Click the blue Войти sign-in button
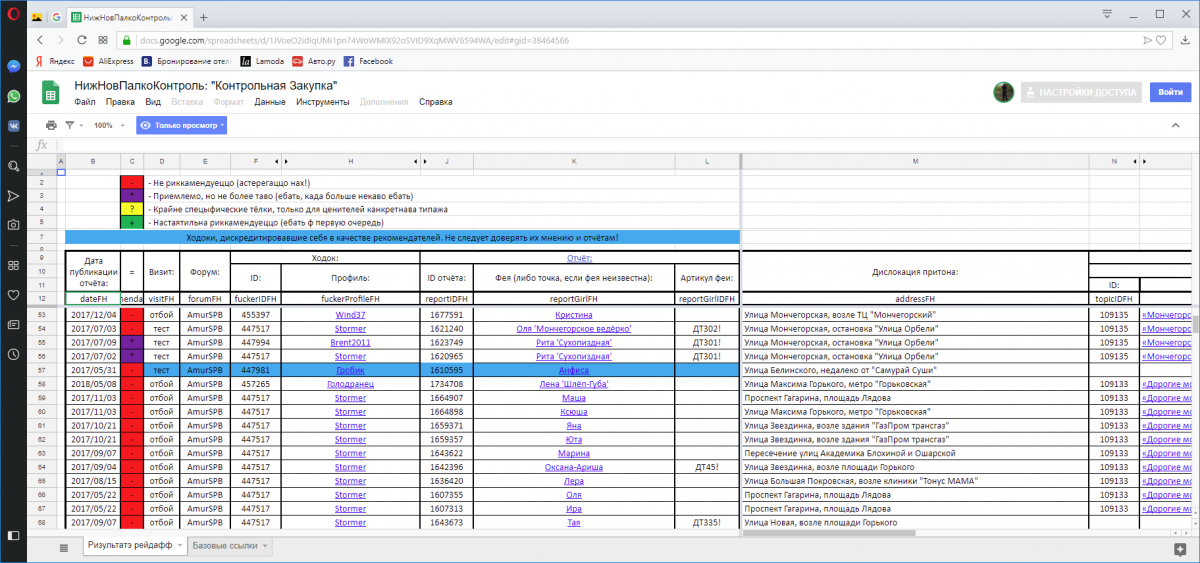Screen dimensions: 1200x563 click(1170, 92)
